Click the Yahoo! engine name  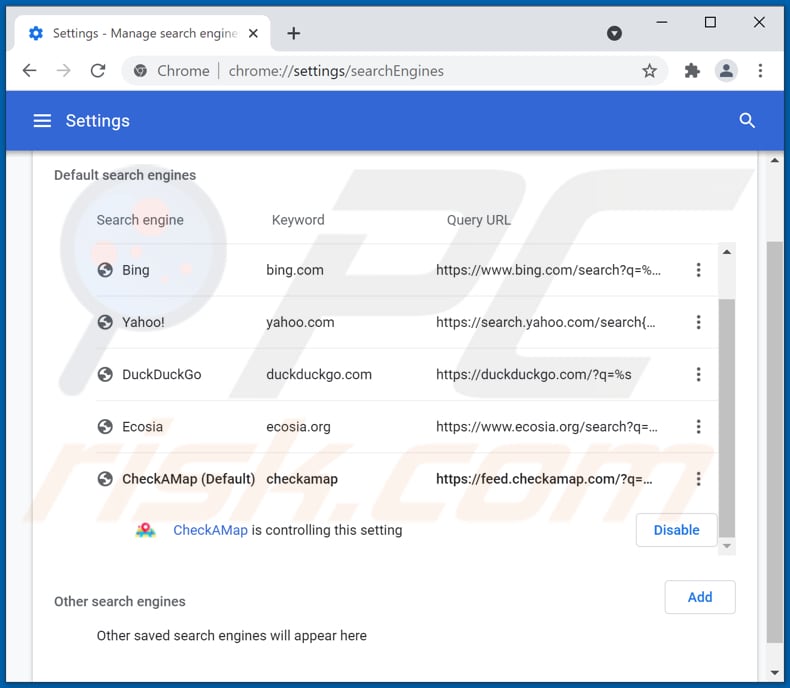143,322
